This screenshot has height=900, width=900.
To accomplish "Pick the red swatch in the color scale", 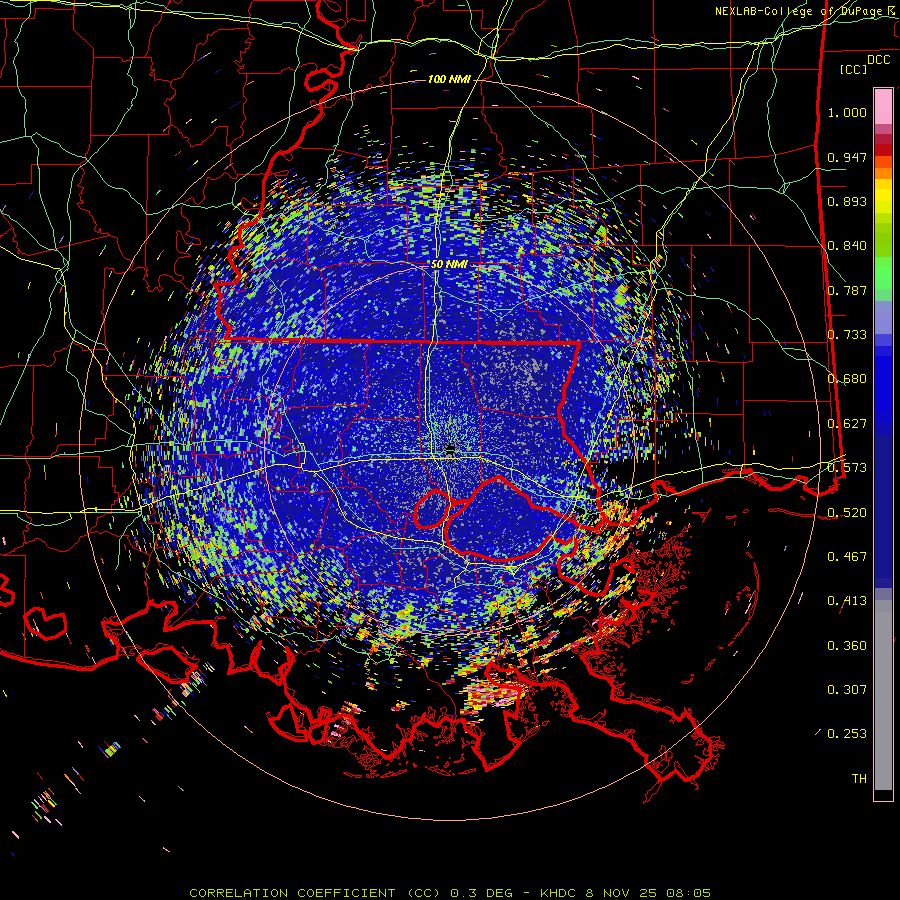I will click(x=883, y=149).
